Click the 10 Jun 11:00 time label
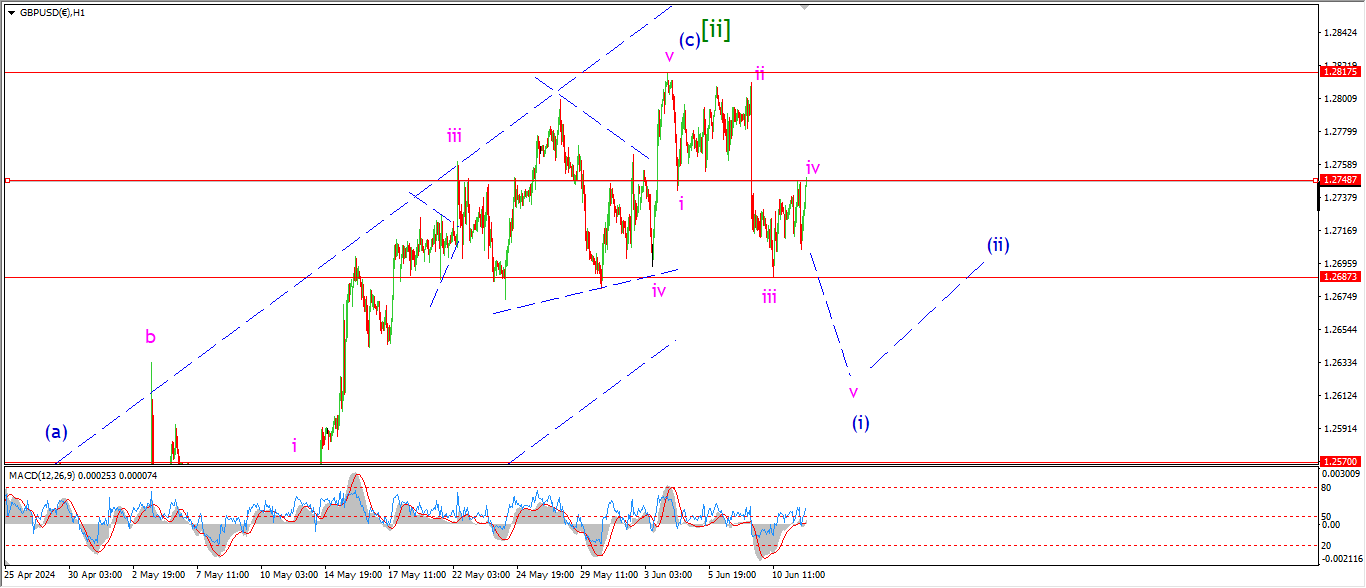 pyautogui.click(x=797, y=575)
